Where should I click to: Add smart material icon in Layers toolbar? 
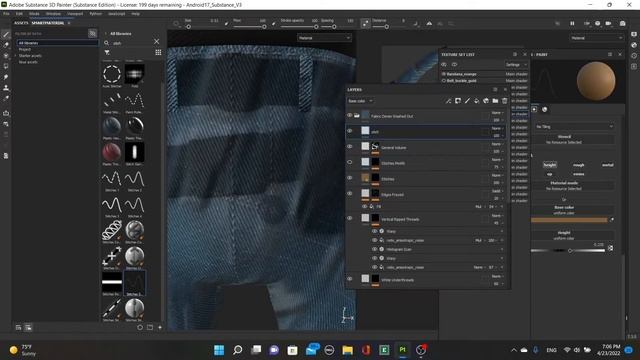coord(486,101)
